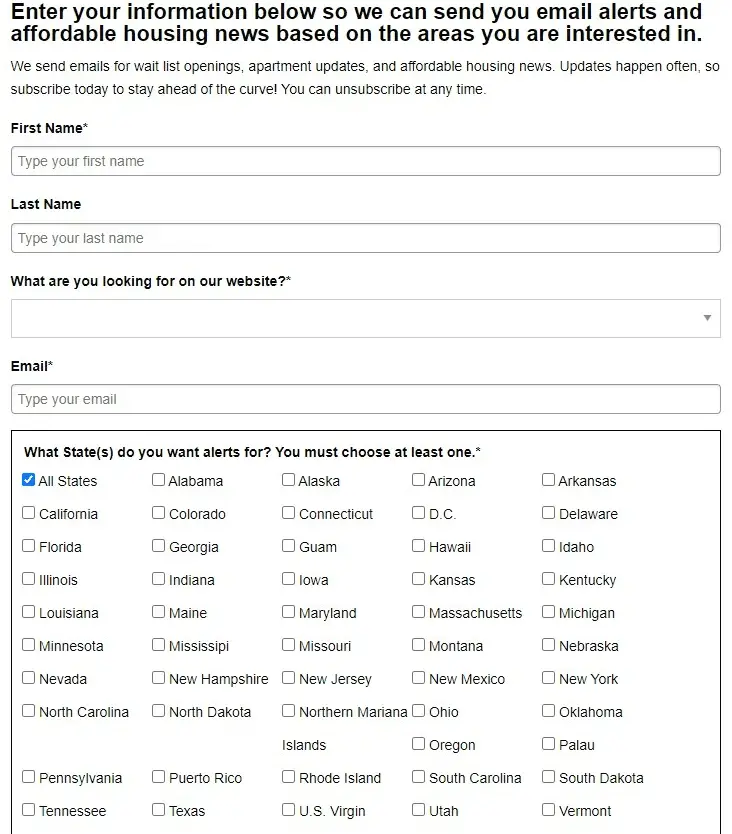
Task: Tick the Alaska checkbox
Action: pyautogui.click(x=289, y=480)
